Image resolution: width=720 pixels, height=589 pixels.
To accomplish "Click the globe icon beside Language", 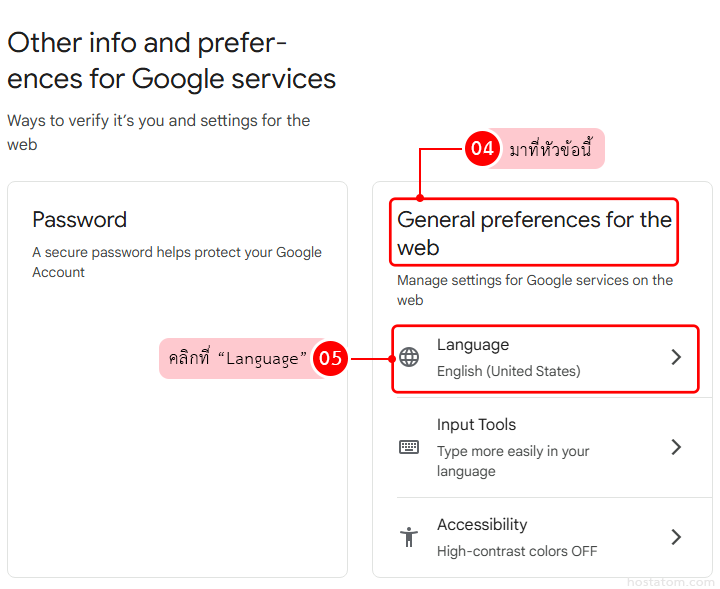I will (409, 357).
